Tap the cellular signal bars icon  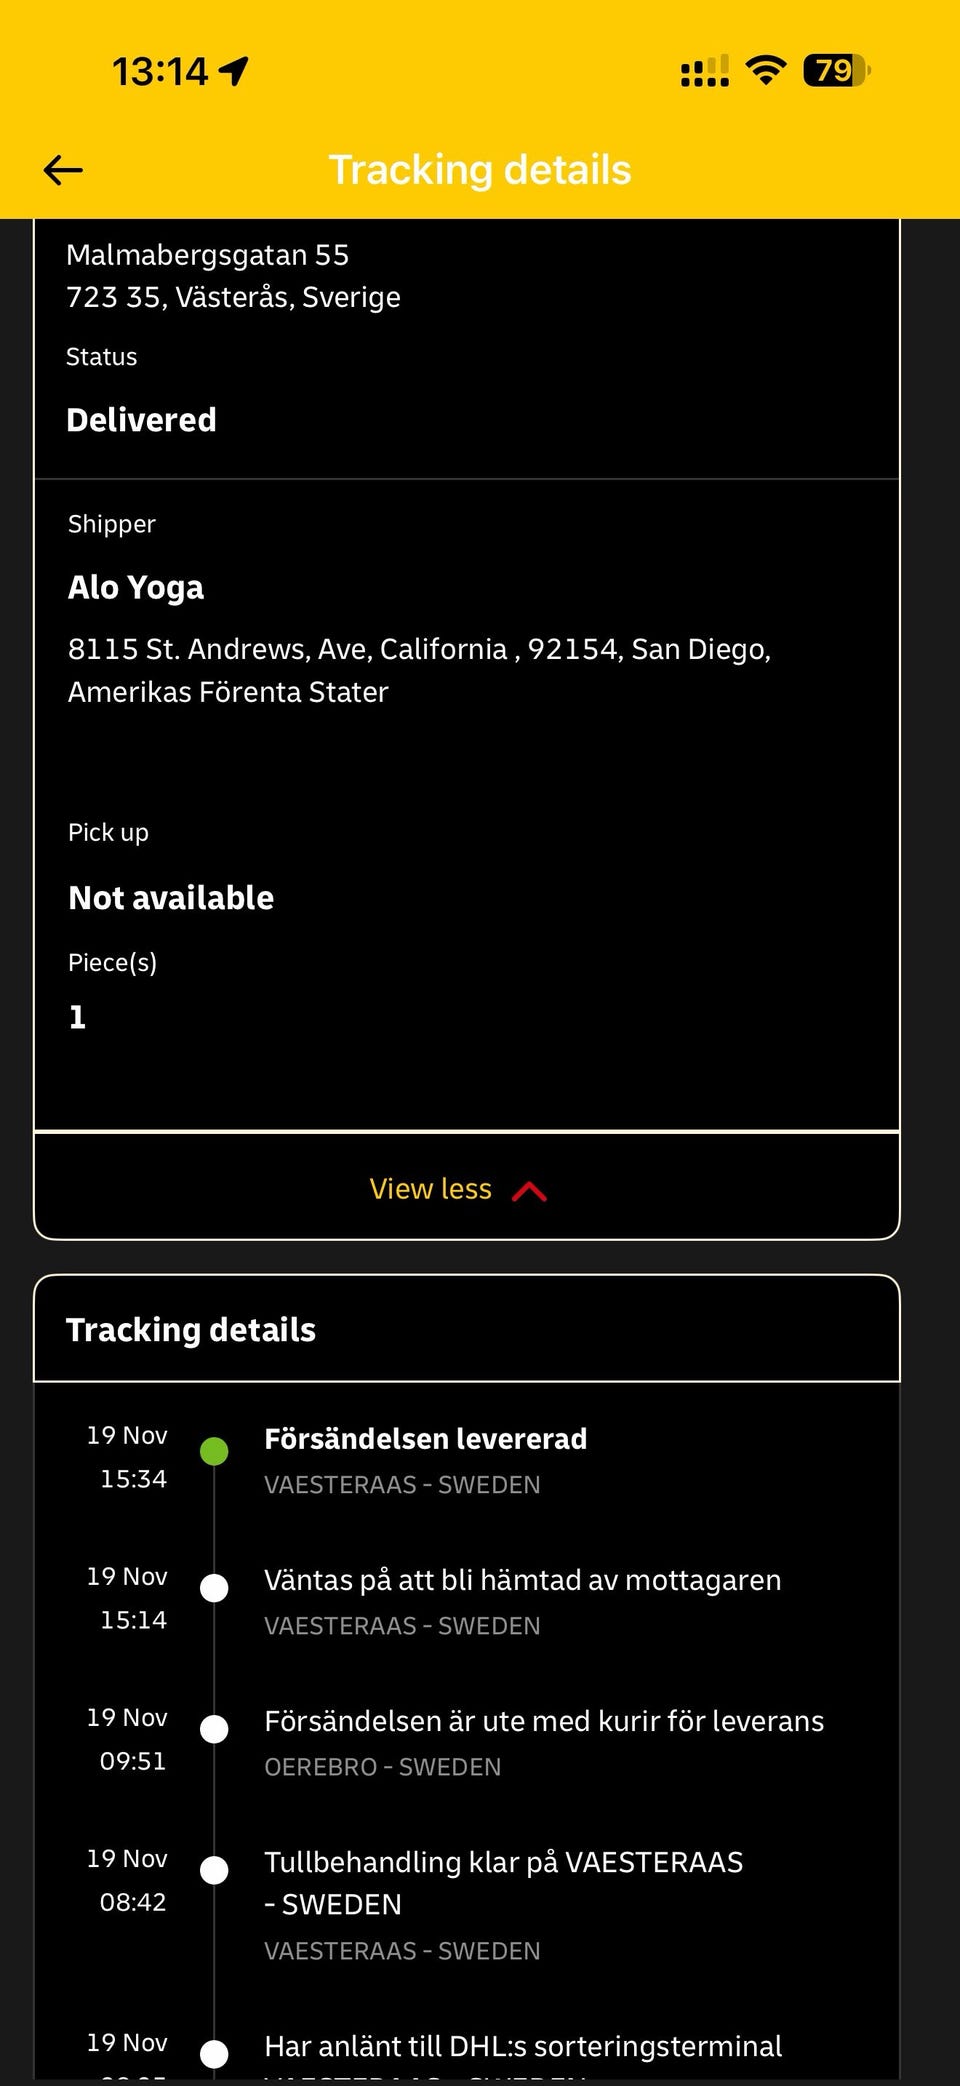click(x=705, y=72)
